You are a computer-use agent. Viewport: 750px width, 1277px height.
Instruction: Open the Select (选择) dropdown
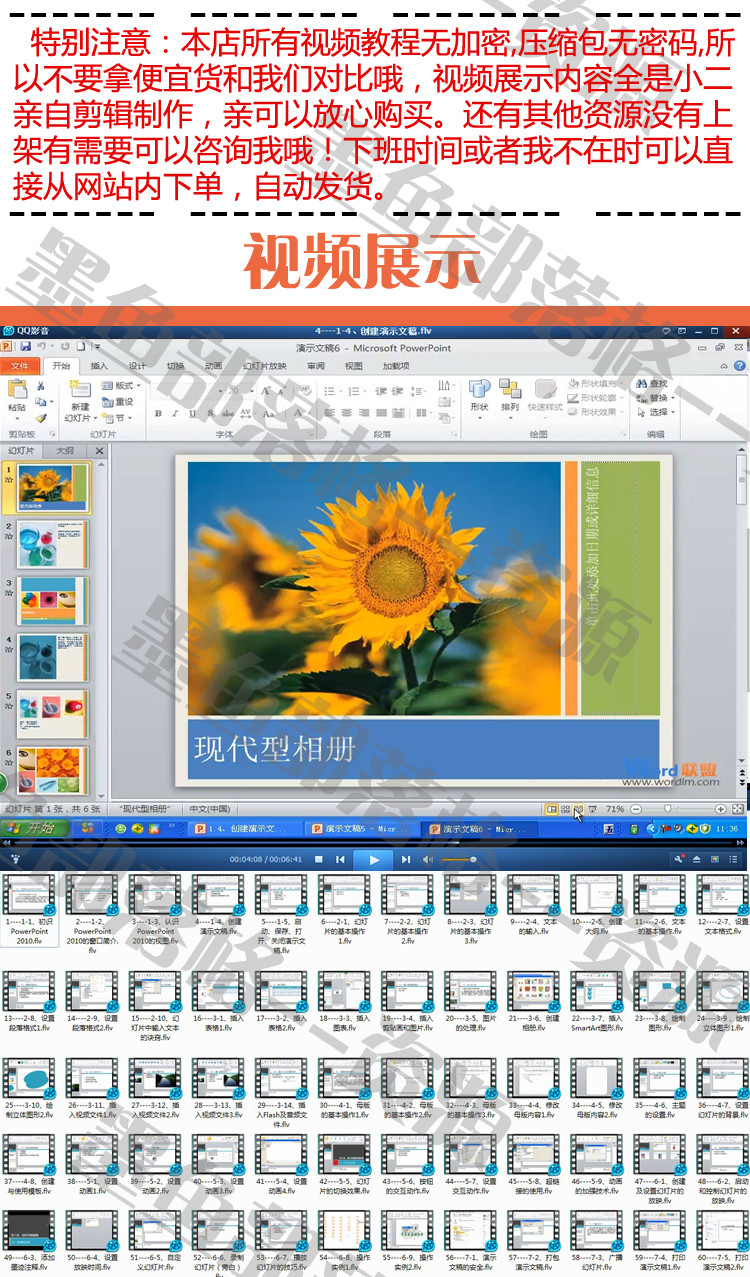click(655, 412)
